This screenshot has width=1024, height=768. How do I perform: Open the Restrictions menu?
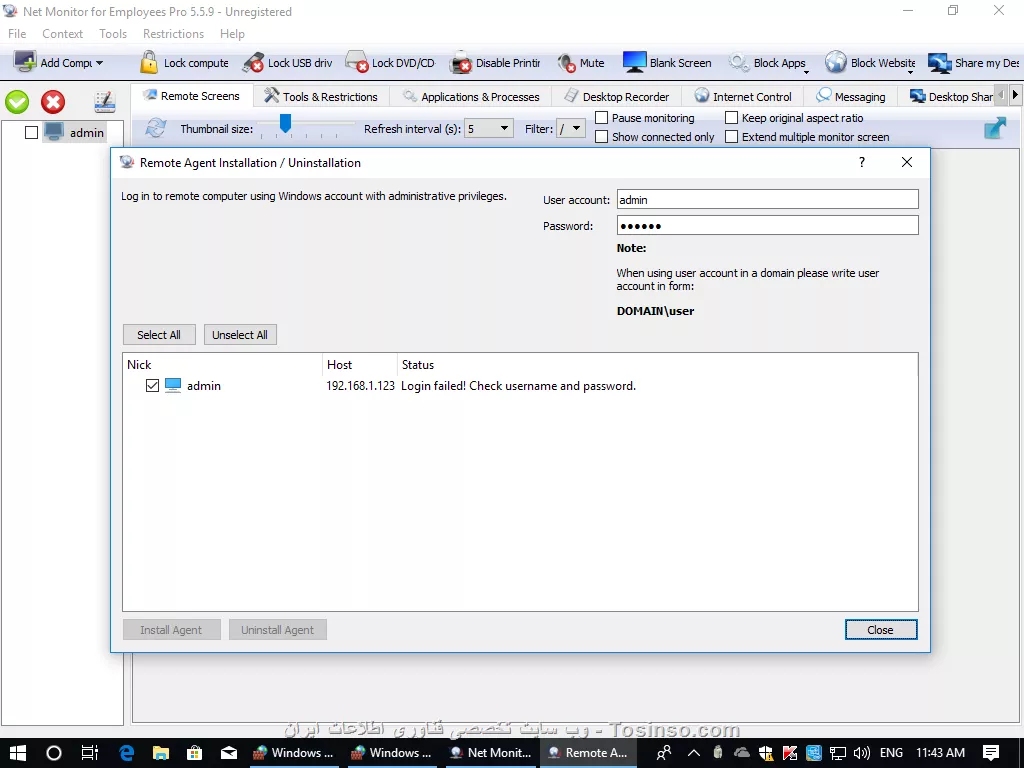[173, 34]
